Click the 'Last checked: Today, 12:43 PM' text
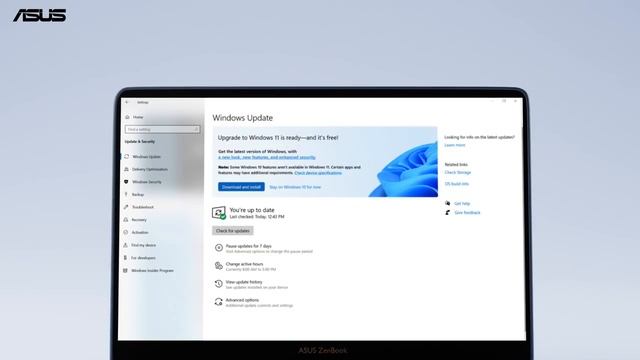 pyautogui.click(x=257, y=217)
